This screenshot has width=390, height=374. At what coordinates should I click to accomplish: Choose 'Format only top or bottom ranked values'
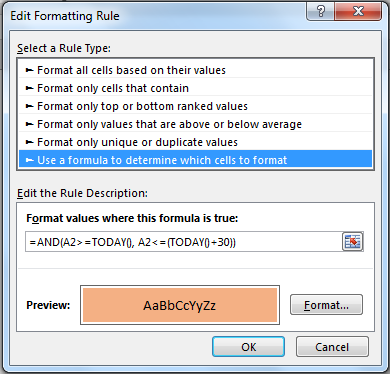click(195, 106)
